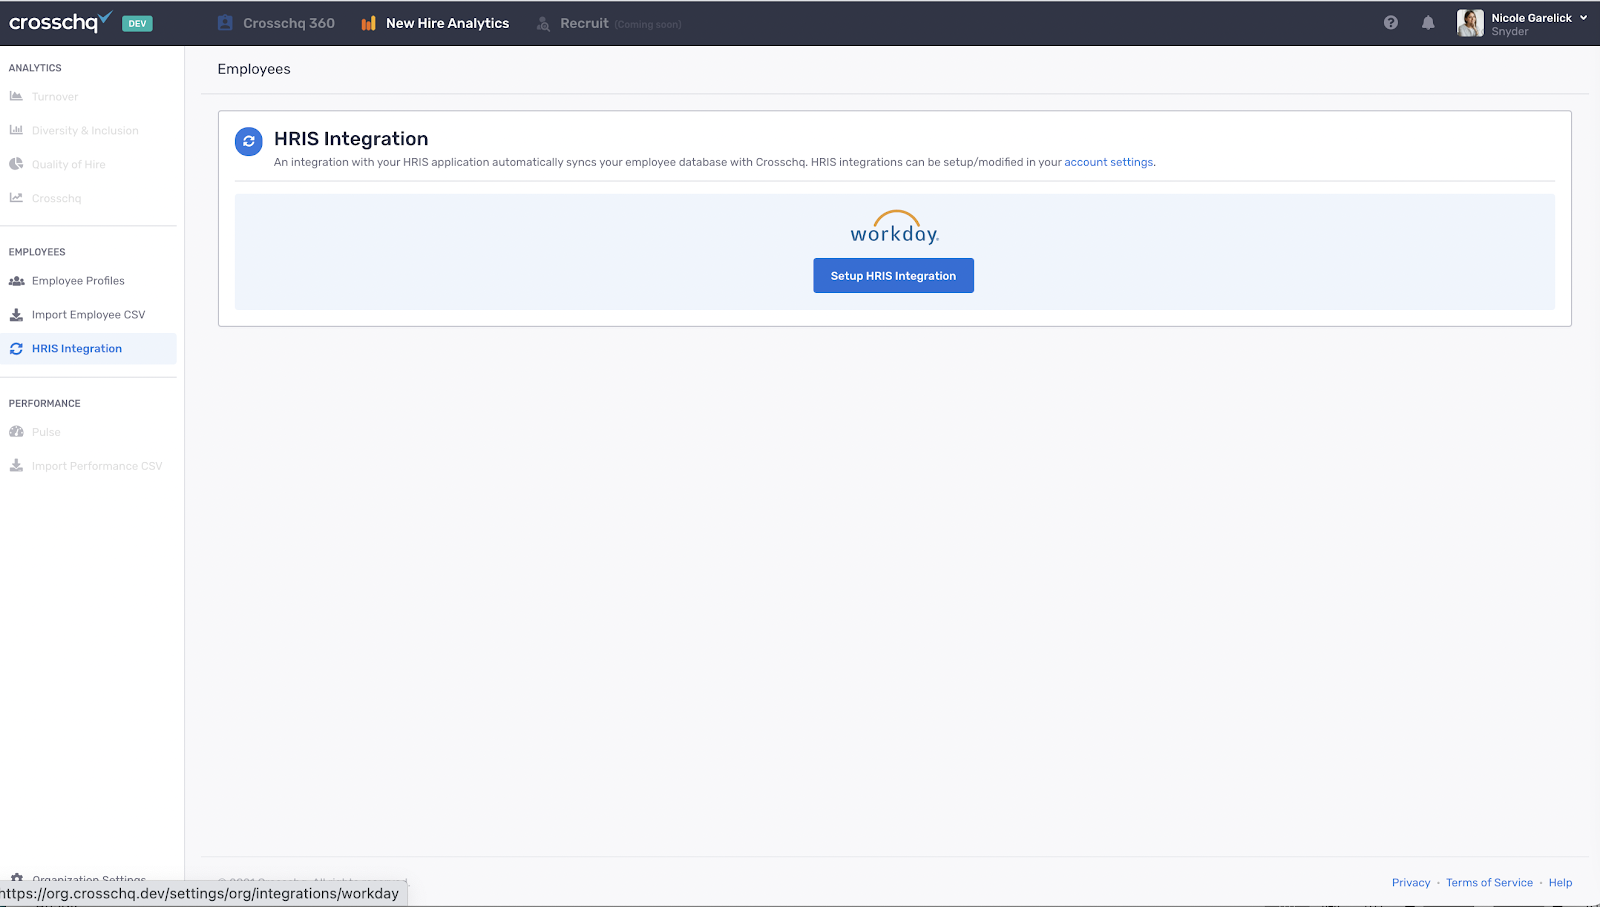
Task: Open the notifications bell
Action: (x=1428, y=23)
